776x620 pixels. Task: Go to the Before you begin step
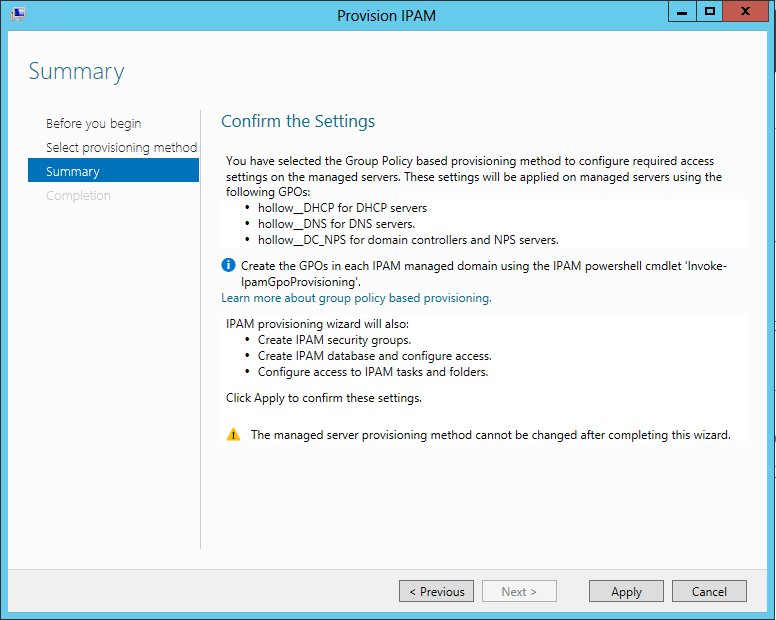(93, 124)
